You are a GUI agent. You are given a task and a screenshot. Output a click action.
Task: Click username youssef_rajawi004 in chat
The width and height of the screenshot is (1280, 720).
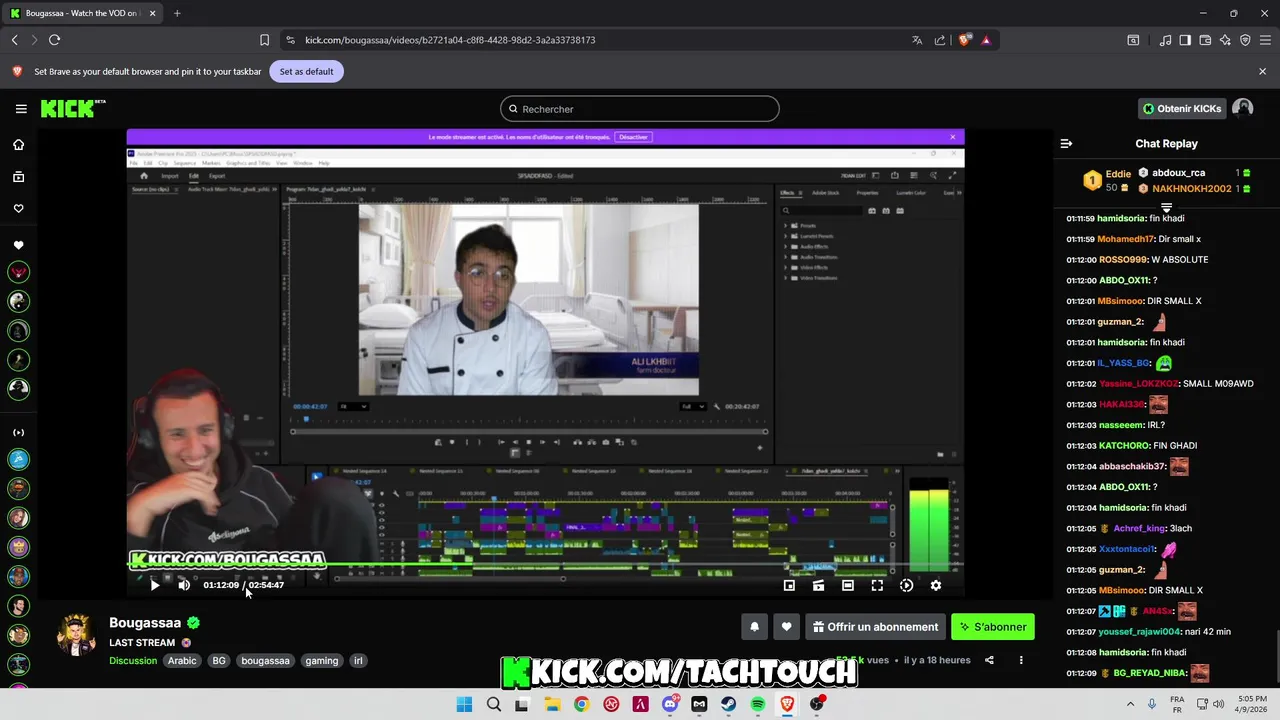(x=1140, y=632)
